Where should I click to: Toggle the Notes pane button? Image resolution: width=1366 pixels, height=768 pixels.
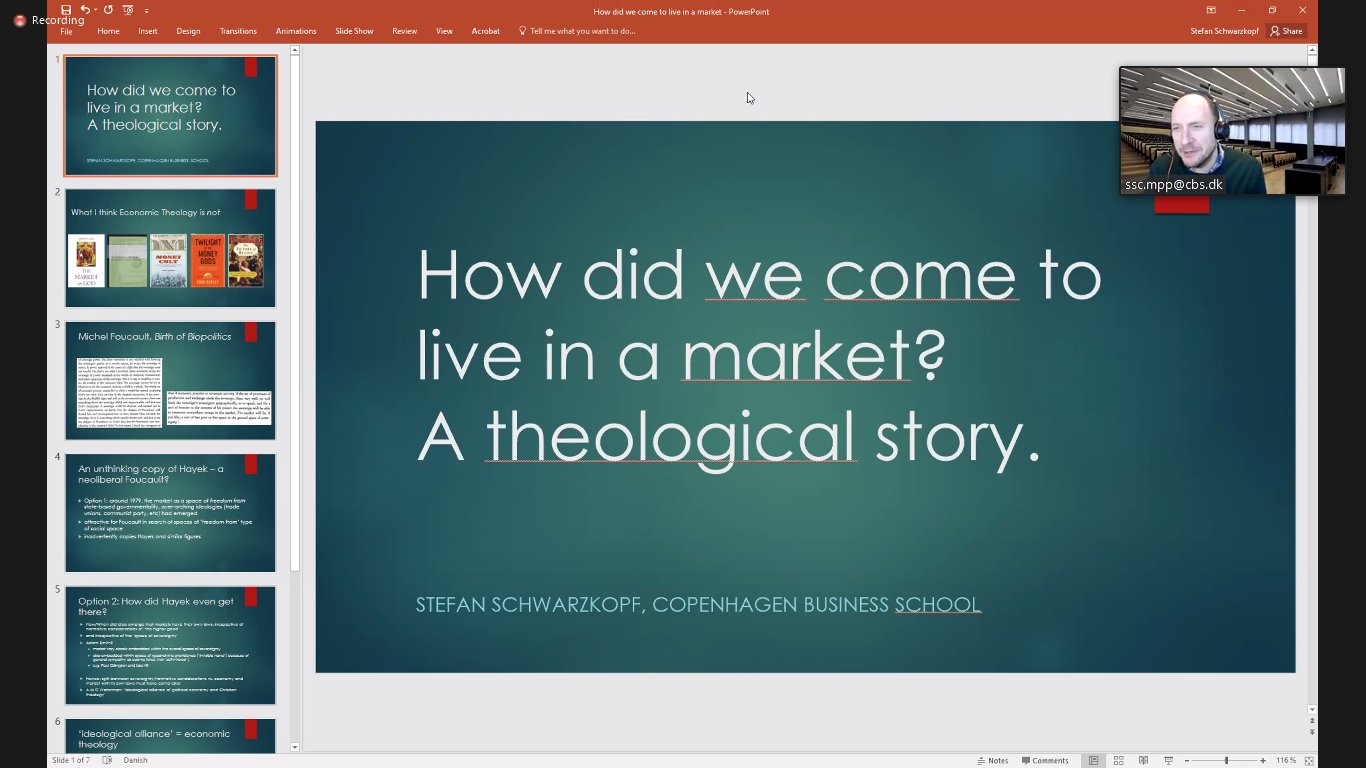[x=992, y=761]
